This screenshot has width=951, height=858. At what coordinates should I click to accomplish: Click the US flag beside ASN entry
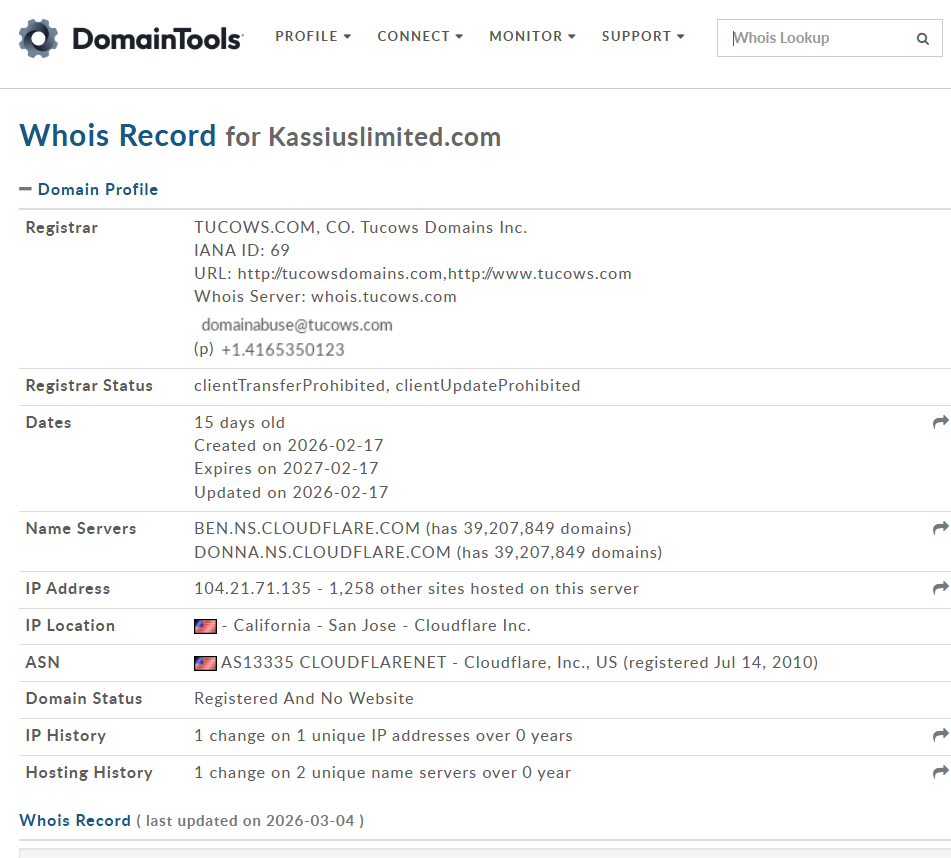pyautogui.click(x=205, y=662)
